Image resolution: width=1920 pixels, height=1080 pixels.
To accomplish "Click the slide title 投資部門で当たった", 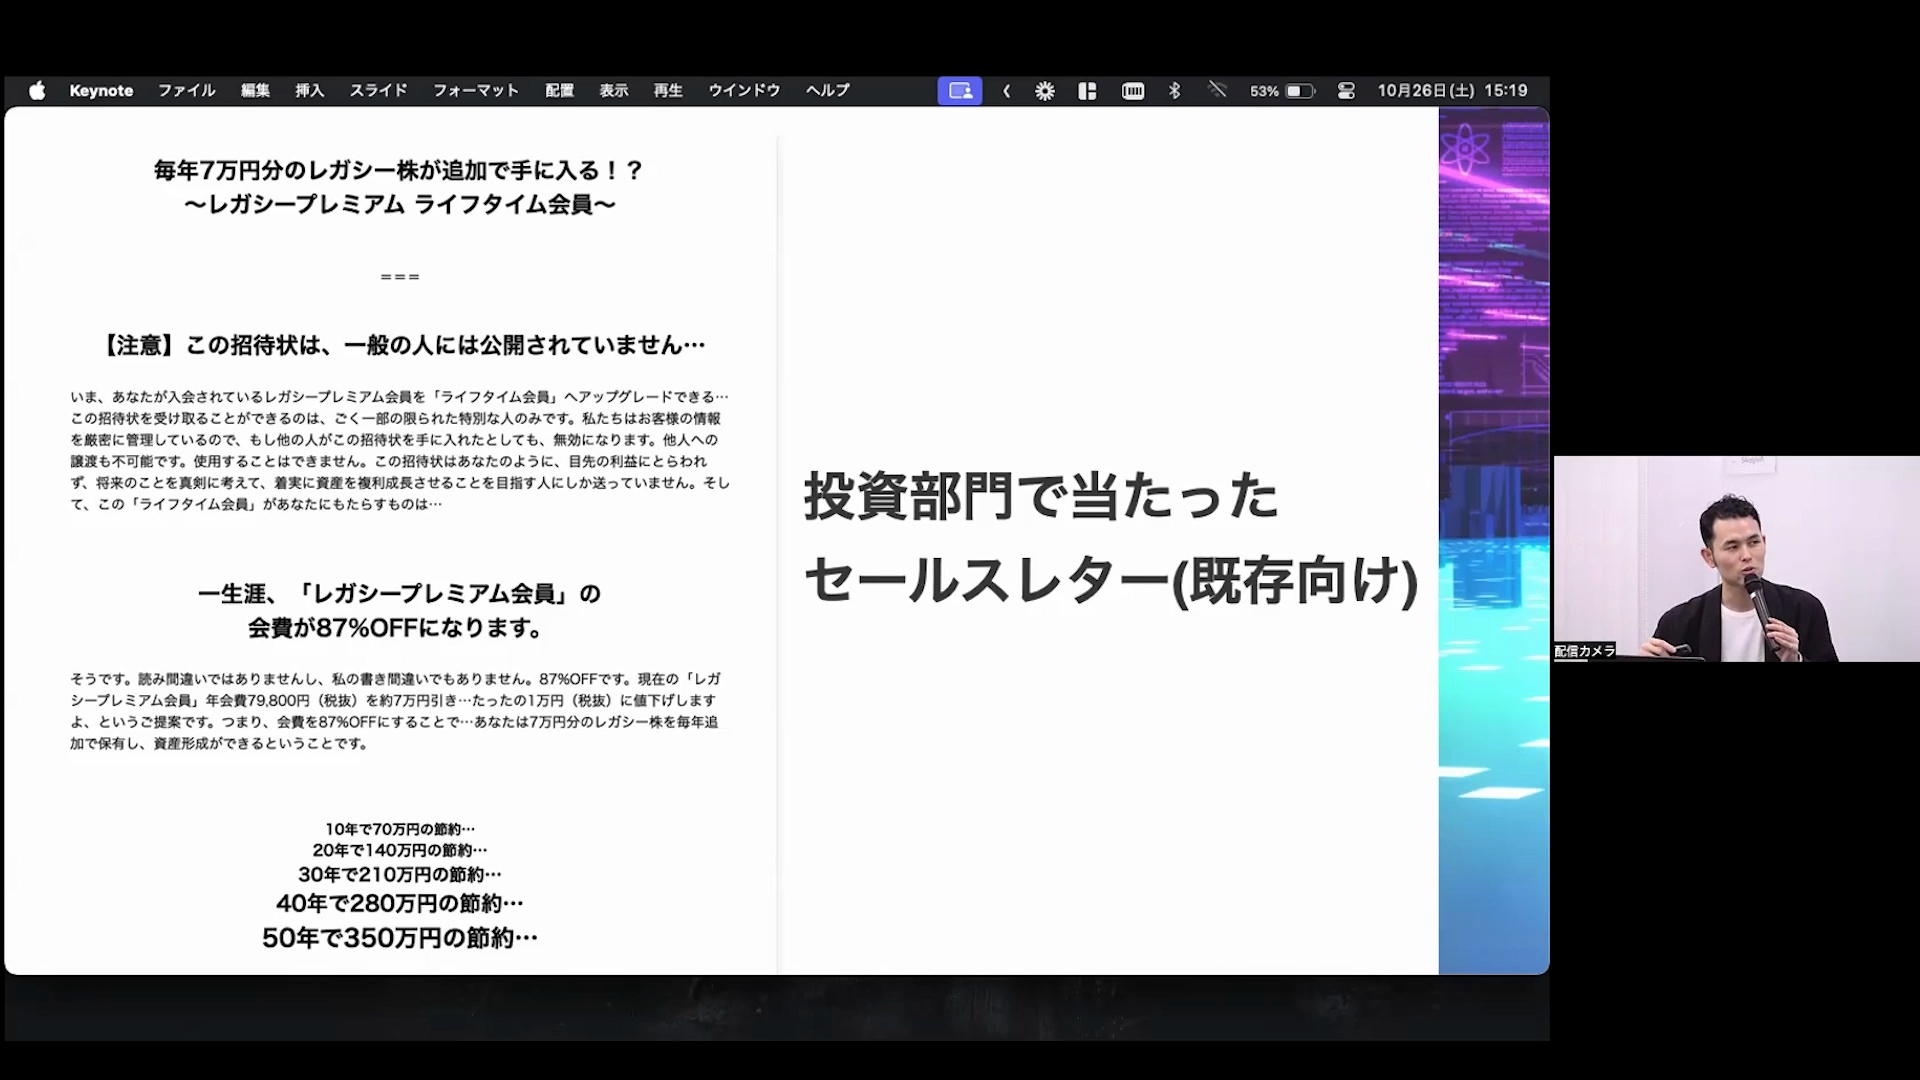I will (1041, 497).
